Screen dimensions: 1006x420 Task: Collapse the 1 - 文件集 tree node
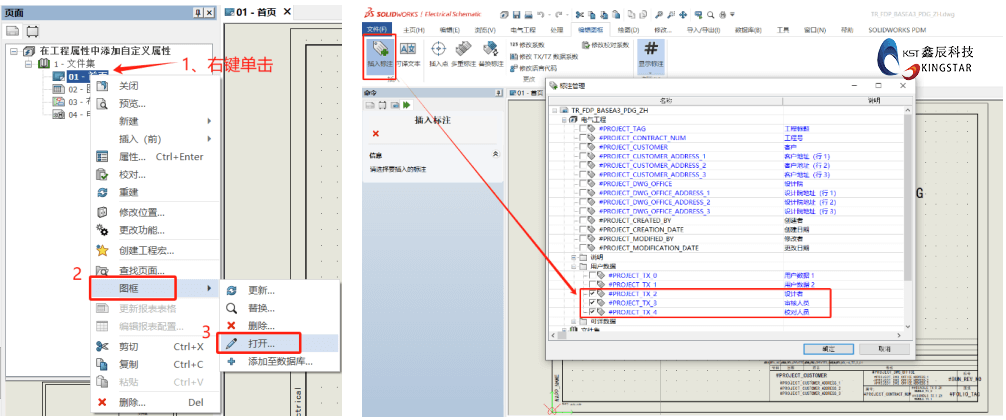coord(29,64)
